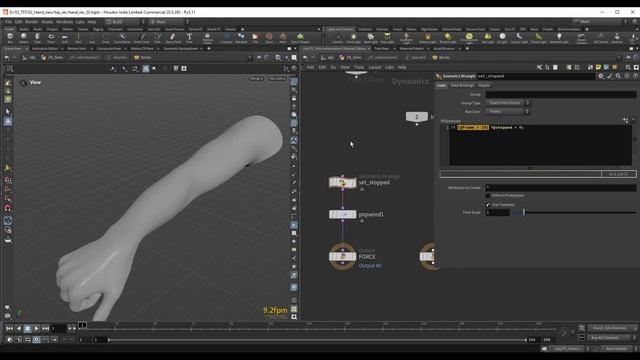The width and height of the screenshot is (640, 360).
Task: Click the current frame marker on timeline
Action: coord(82,325)
